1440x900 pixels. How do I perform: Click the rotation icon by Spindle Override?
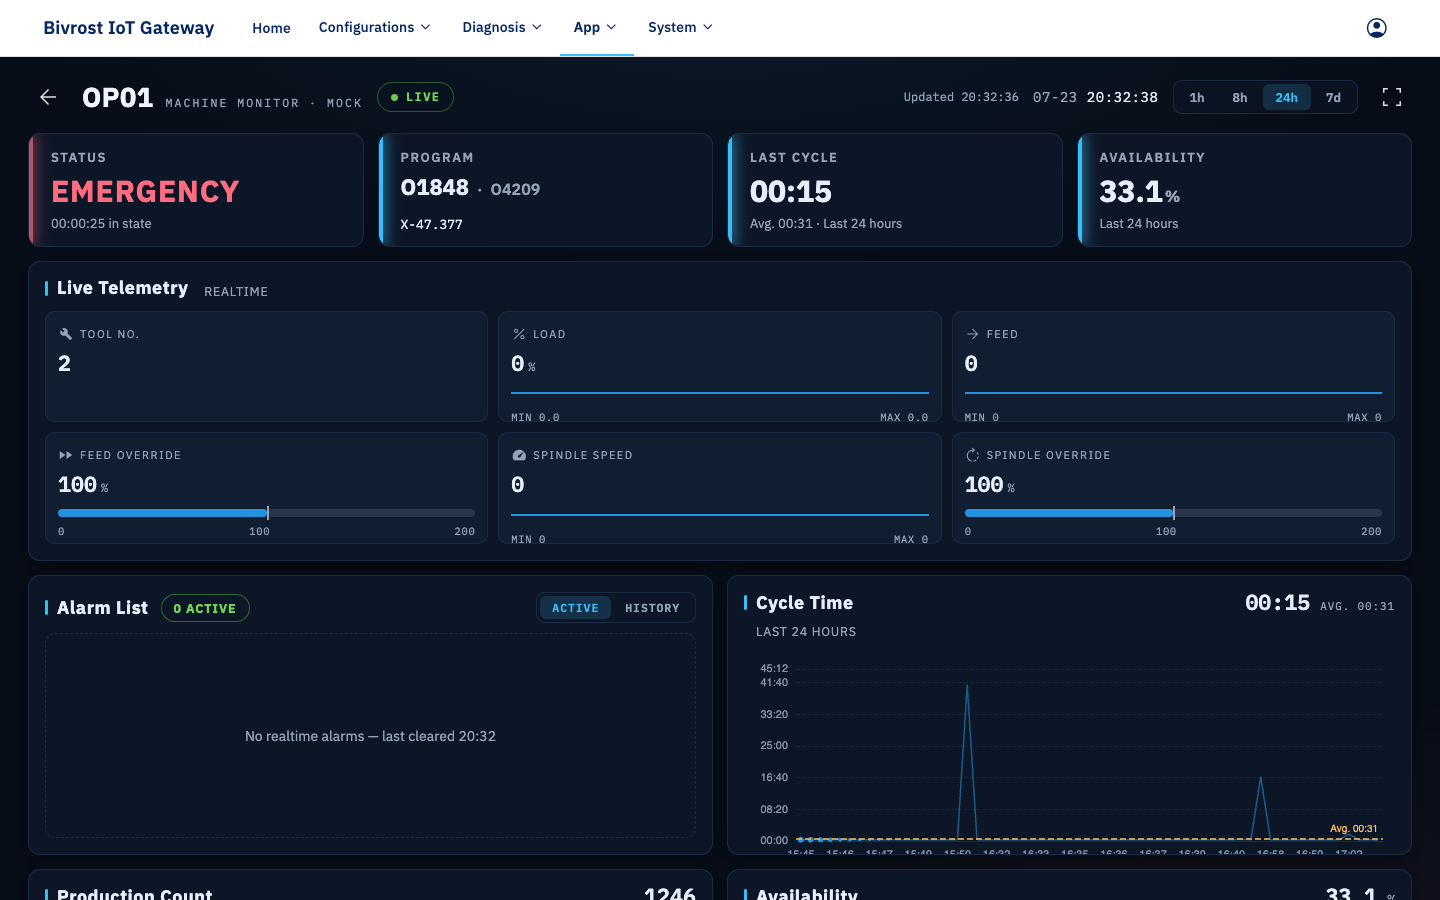(972, 455)
